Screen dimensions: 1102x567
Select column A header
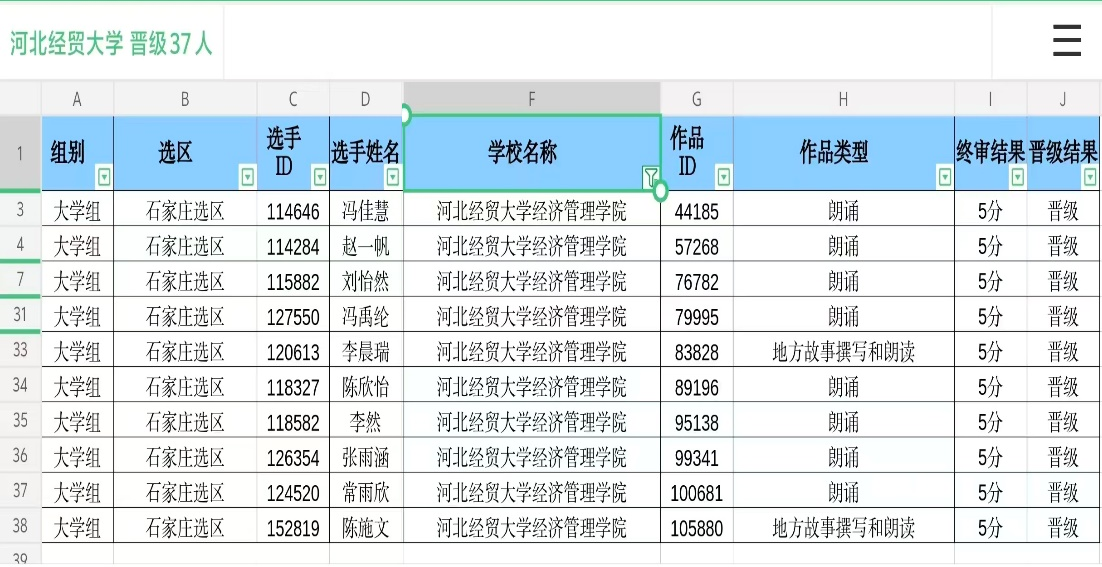pyautogui.click(x=77, y=99)
